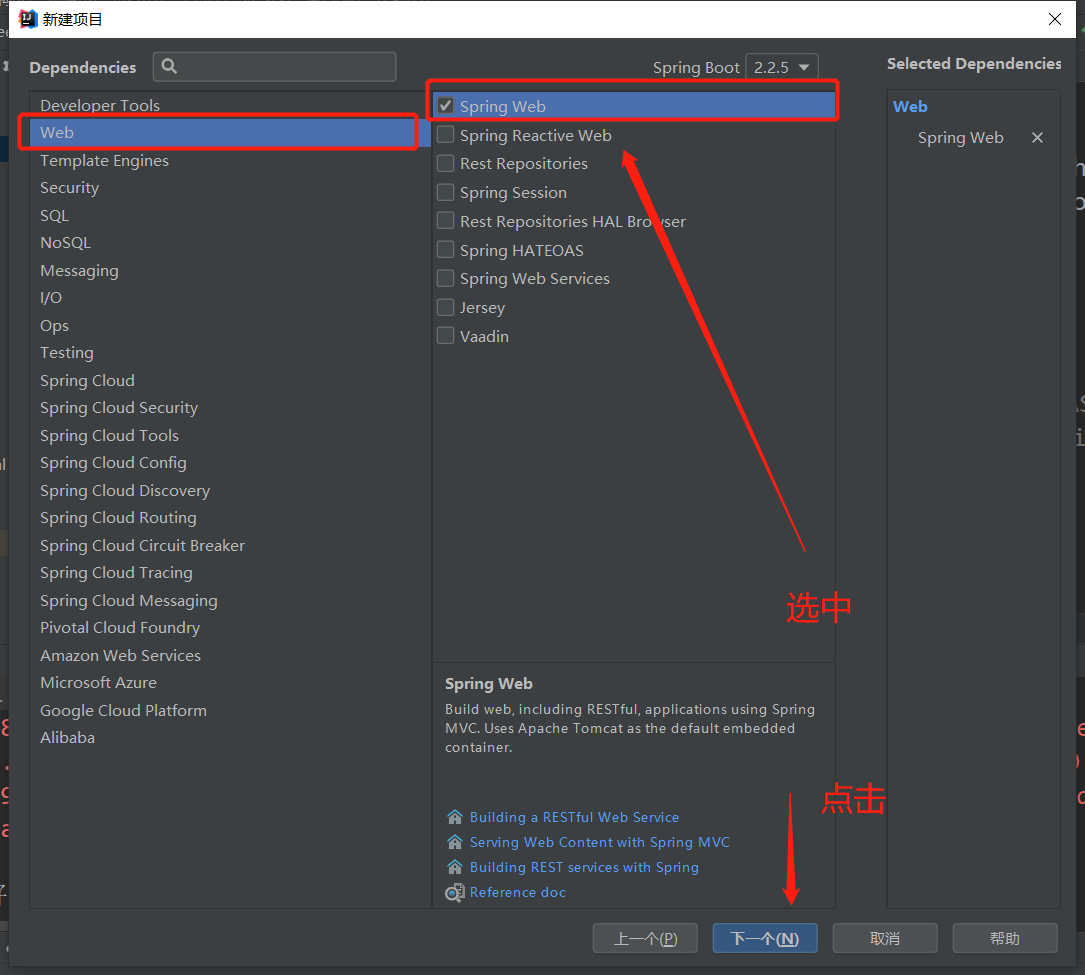The width and height of the screenshot is (1085, 975).
Task: Open Spring Cloud Tracing
Action: coord(230,573)
